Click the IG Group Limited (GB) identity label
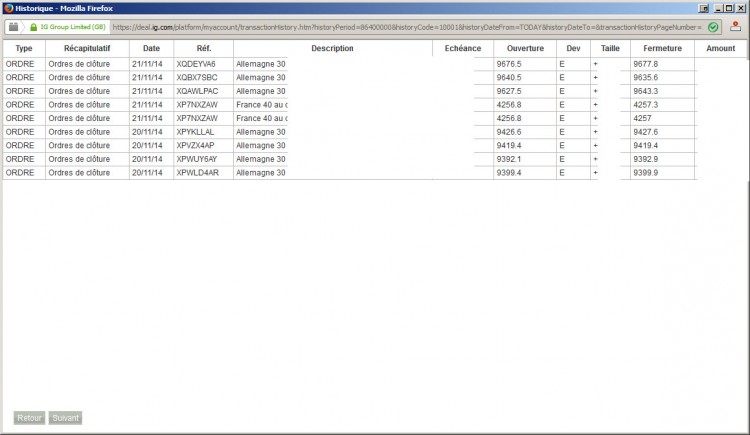 pos(73,27)
